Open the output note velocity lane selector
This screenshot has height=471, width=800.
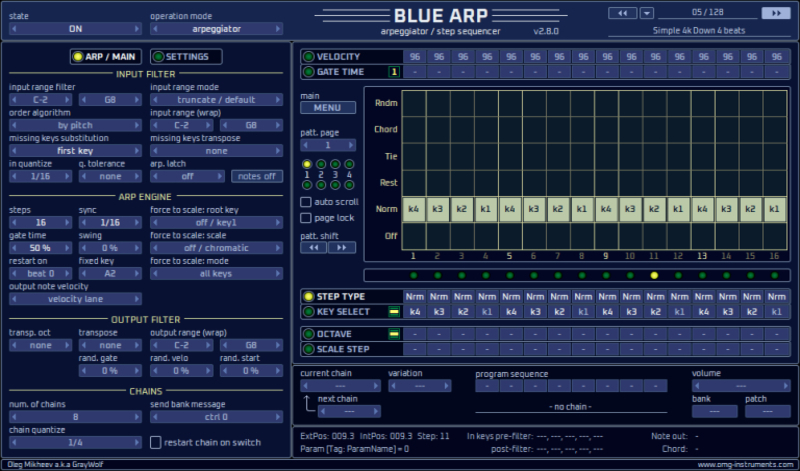coord(75,299)
